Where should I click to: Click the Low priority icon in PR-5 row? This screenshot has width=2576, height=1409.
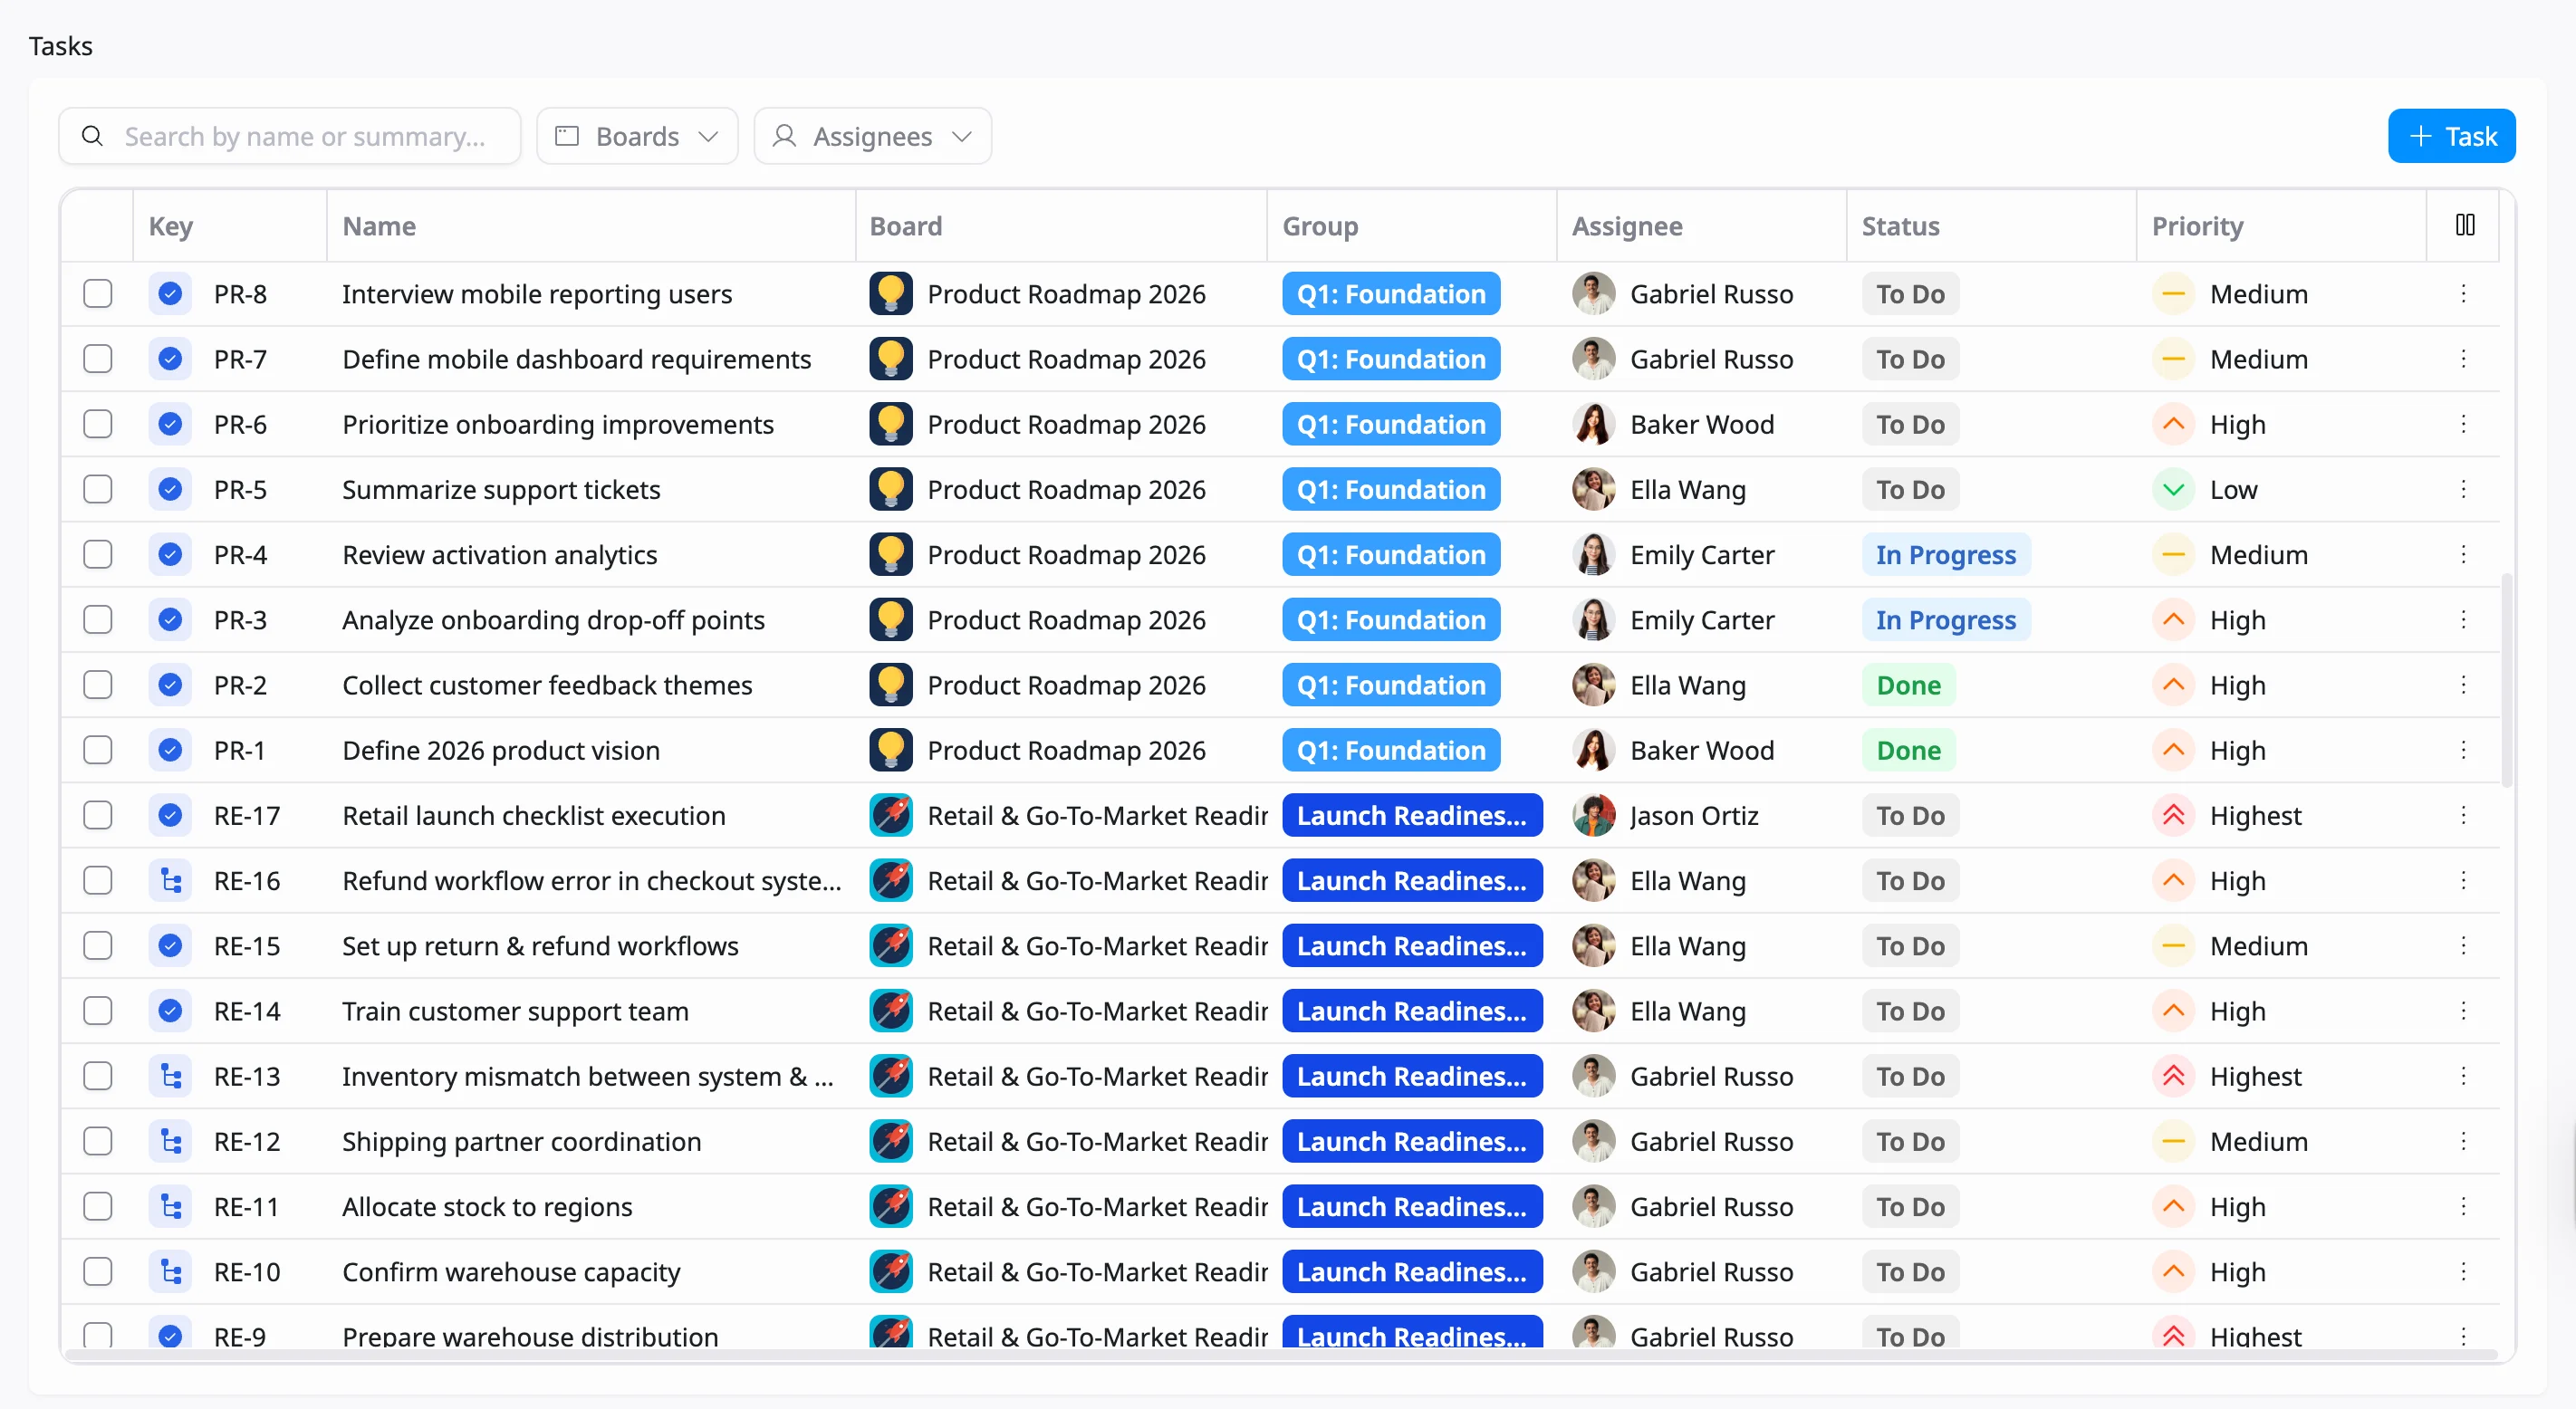pos(2173,489)
